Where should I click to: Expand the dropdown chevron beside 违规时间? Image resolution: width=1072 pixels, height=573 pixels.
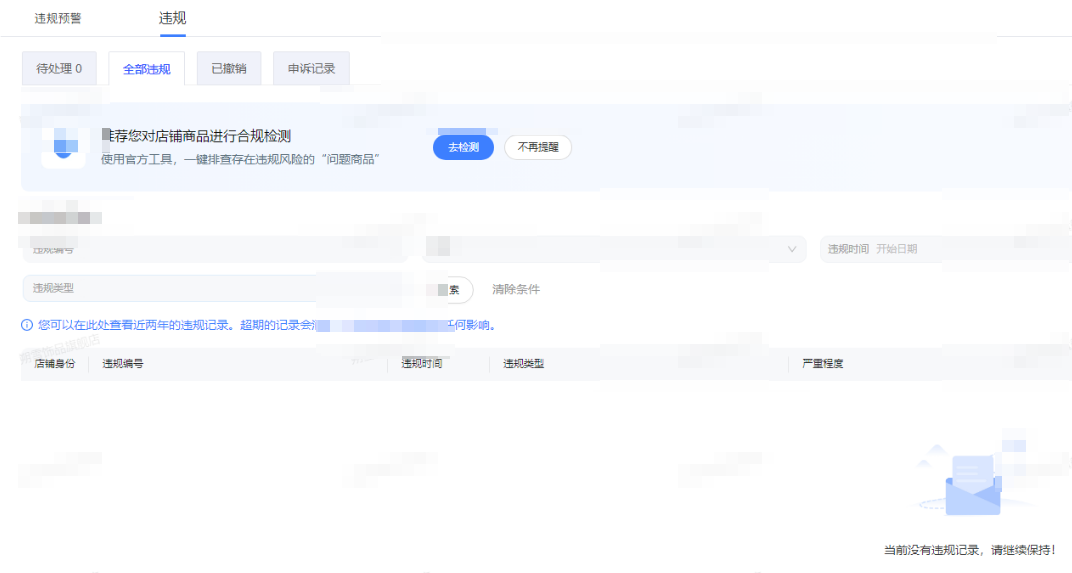click(x=792, y=249)
